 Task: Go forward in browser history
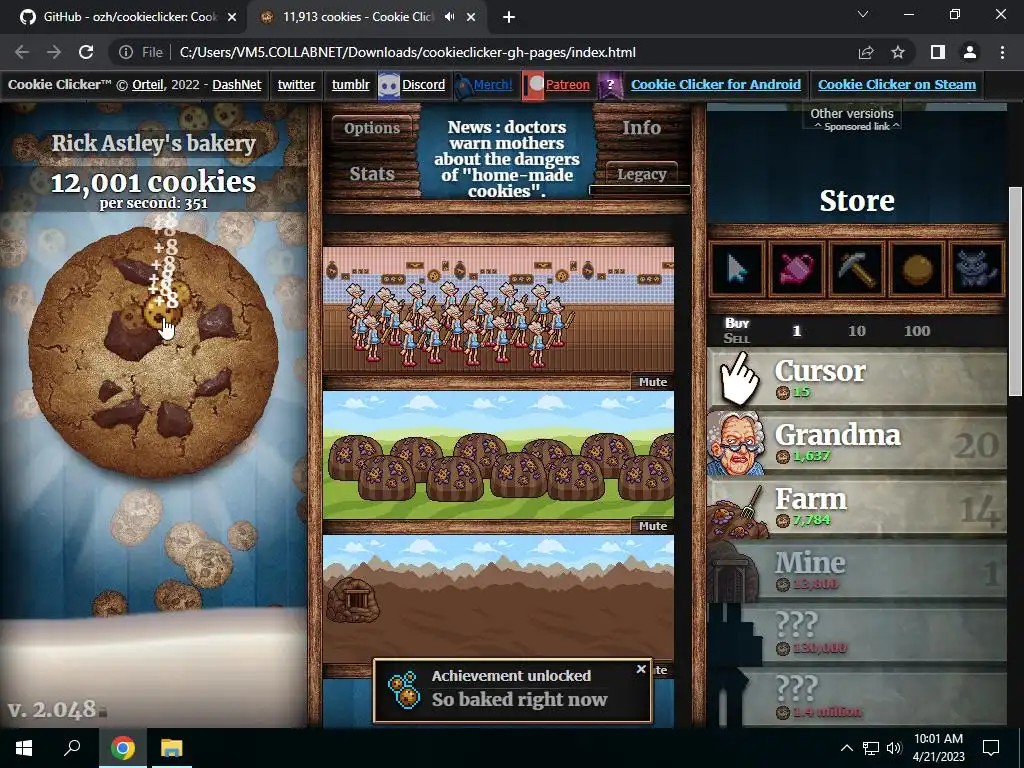pos(54,52)
